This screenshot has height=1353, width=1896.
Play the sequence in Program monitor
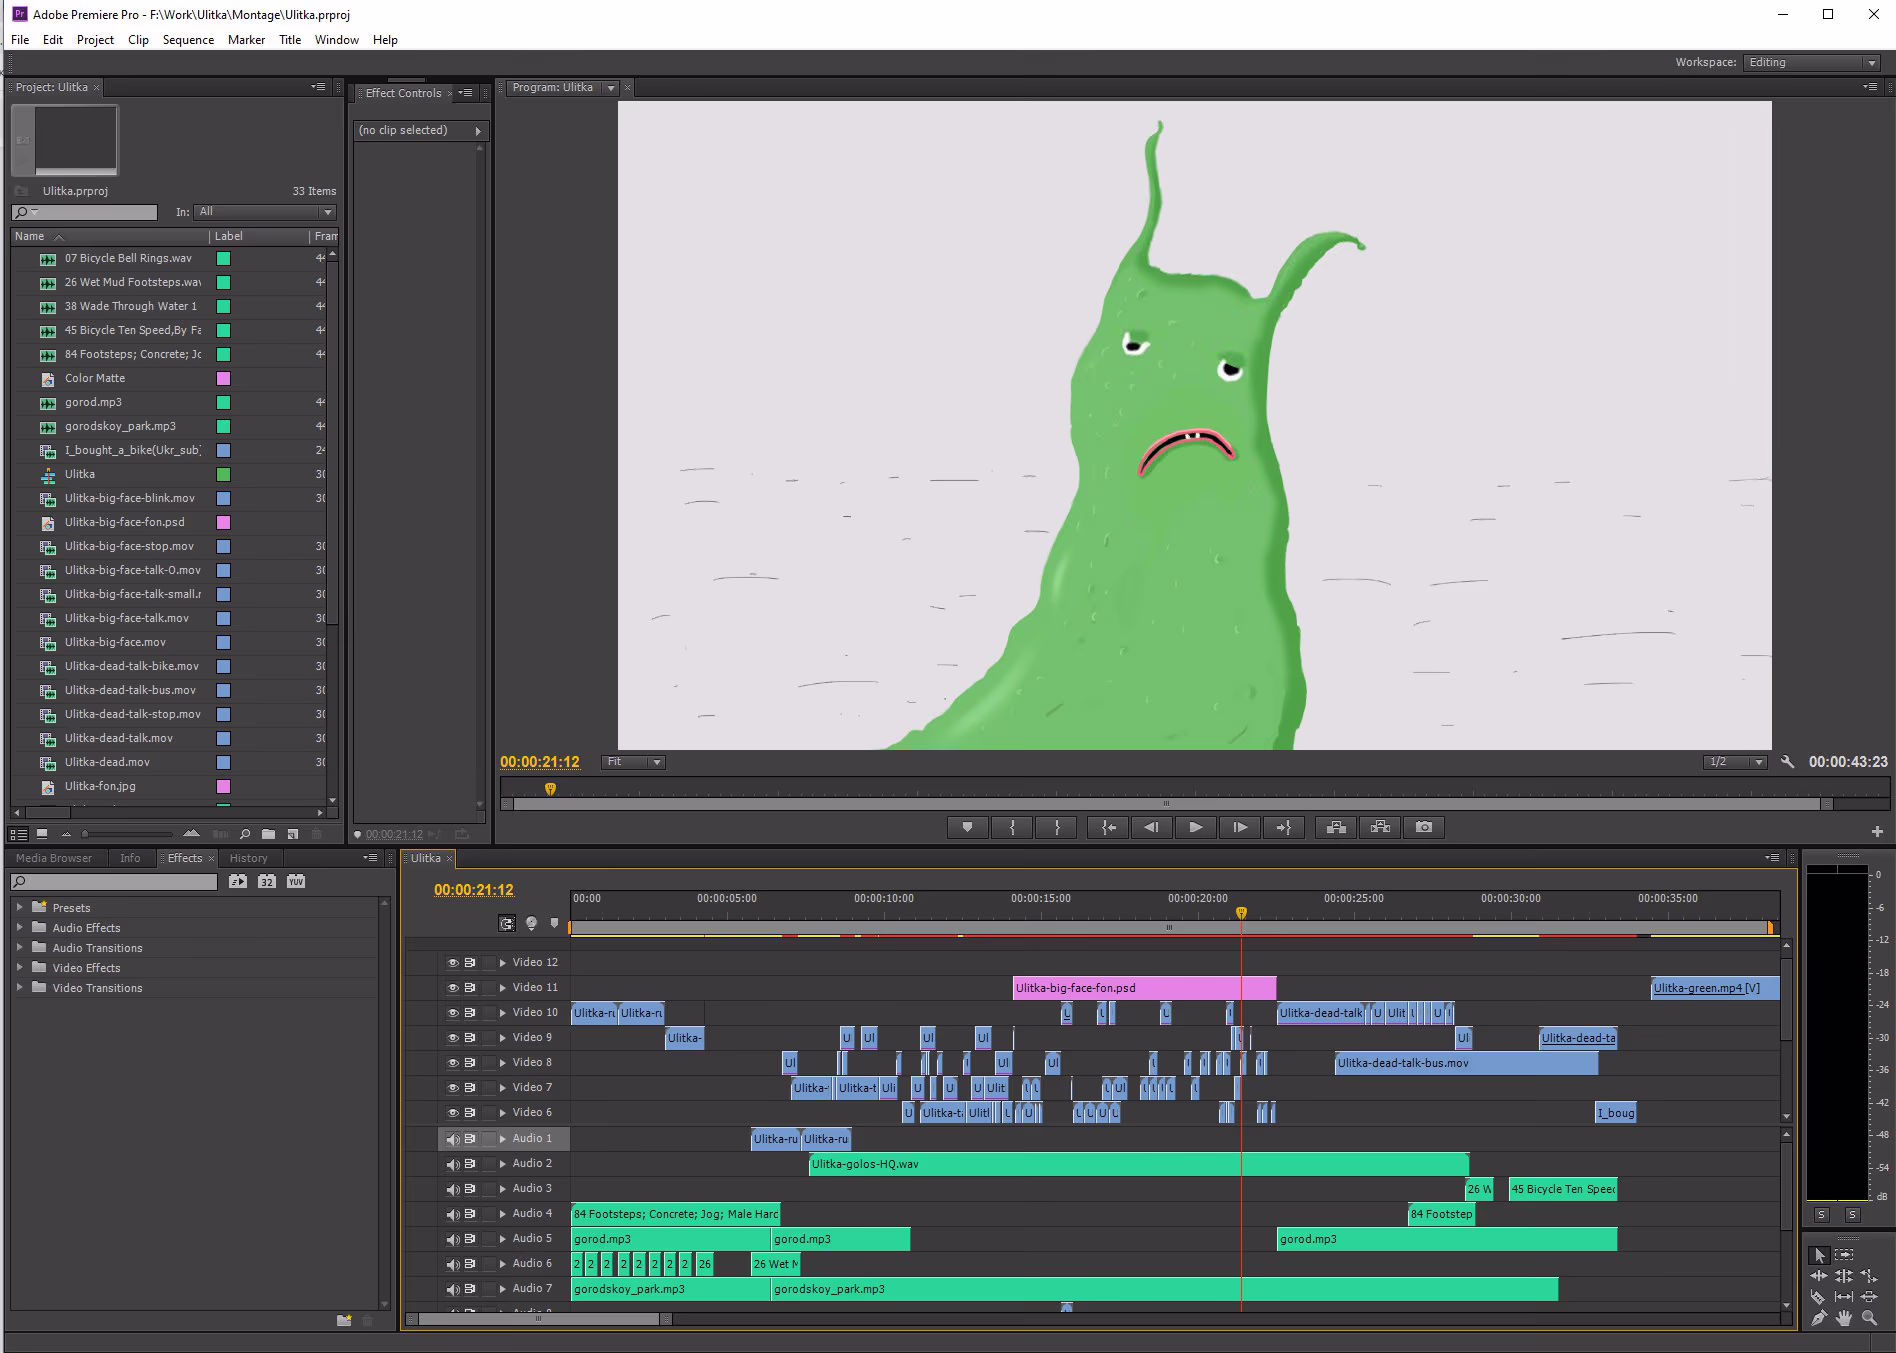click(x=1196, y=827)
